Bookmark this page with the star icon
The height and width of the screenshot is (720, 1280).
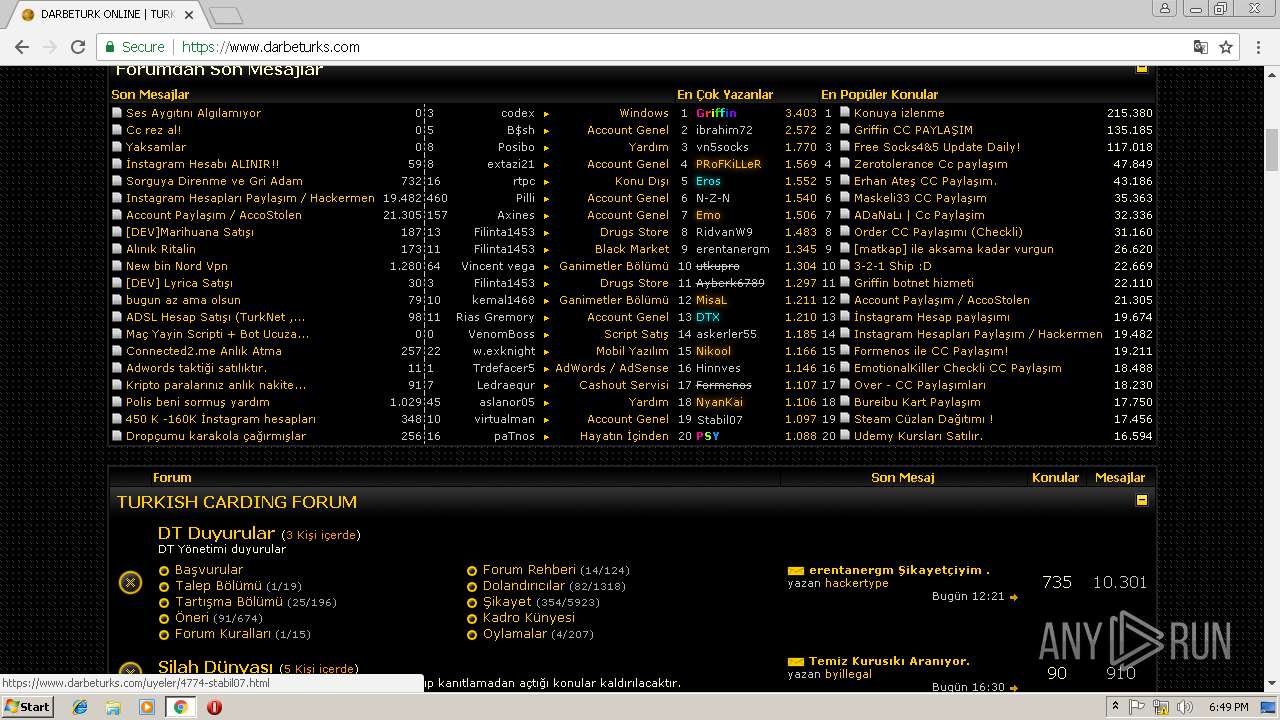1226,47
